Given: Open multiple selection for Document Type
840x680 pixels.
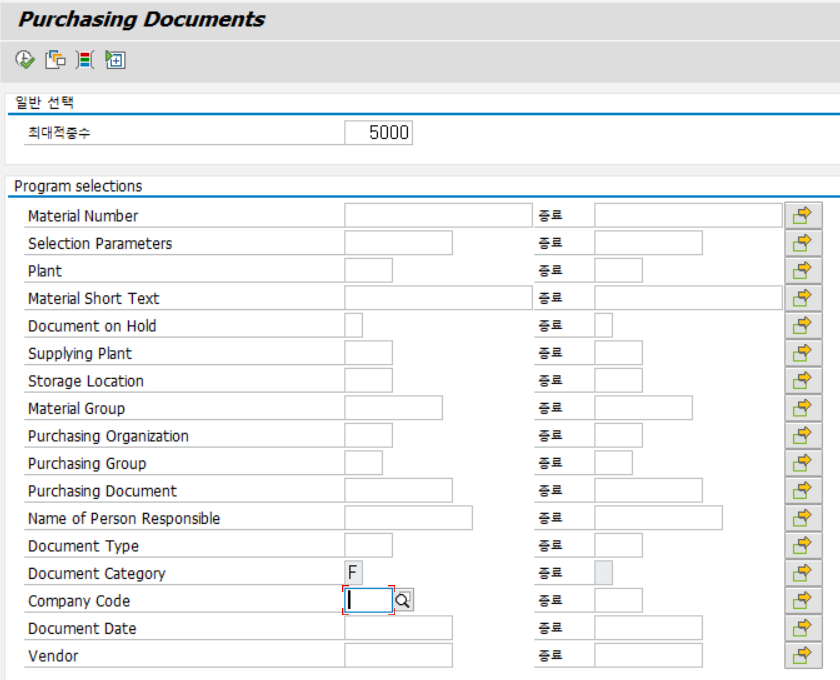Looking at the screenshot, I should click(803, 546).
